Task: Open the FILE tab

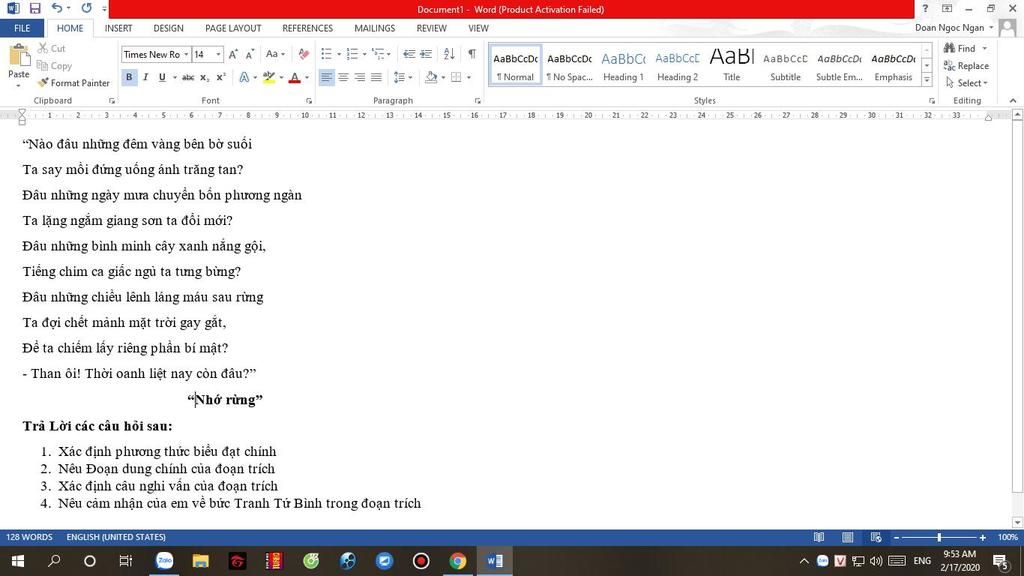Action: pos(22,28)
